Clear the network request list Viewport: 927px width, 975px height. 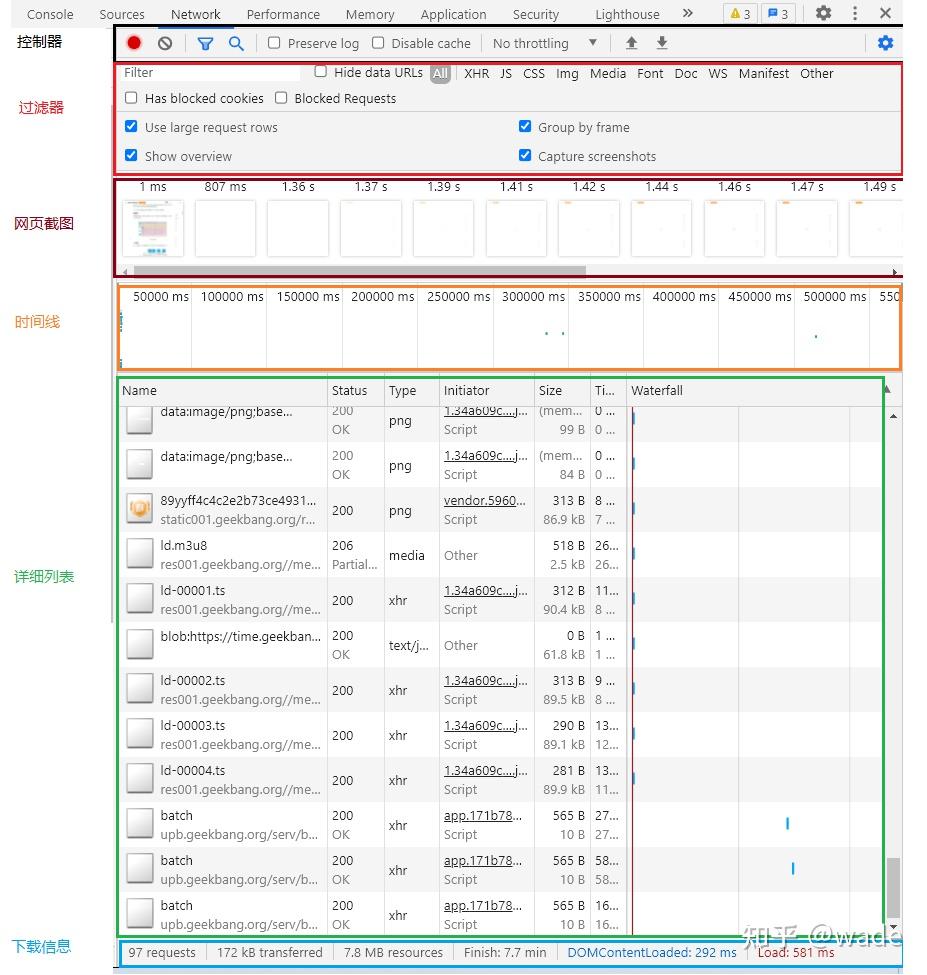(165, 43)
